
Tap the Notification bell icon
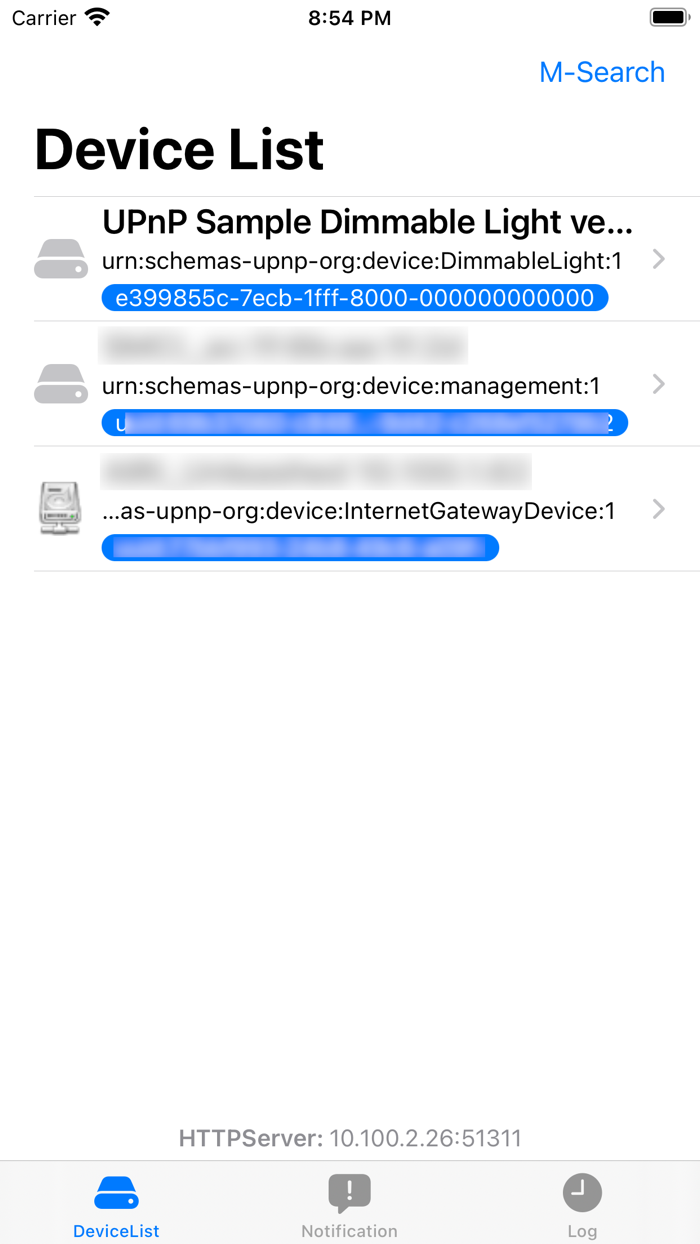349,1192
